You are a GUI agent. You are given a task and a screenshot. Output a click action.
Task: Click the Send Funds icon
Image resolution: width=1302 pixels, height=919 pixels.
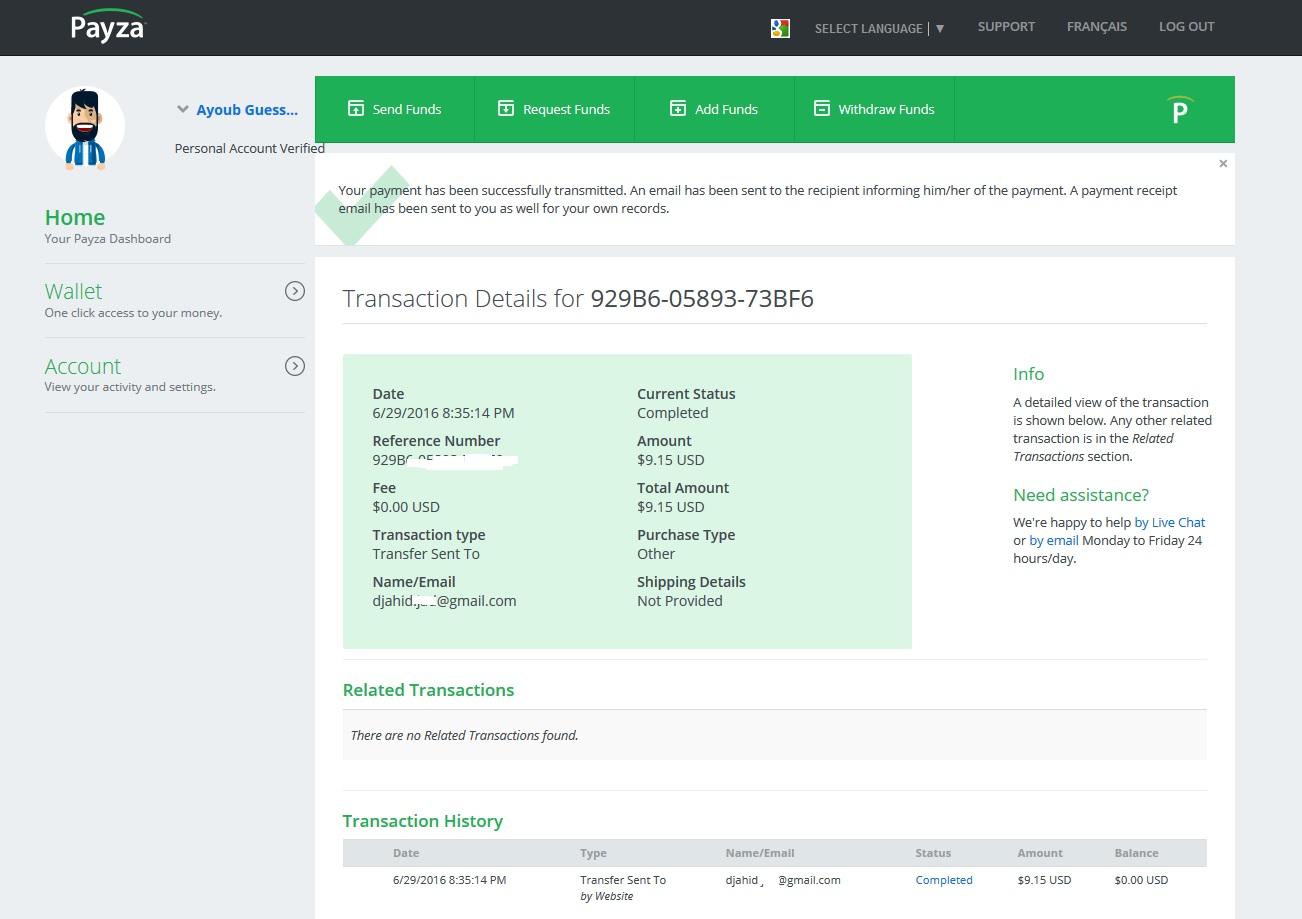coord(355,108)
